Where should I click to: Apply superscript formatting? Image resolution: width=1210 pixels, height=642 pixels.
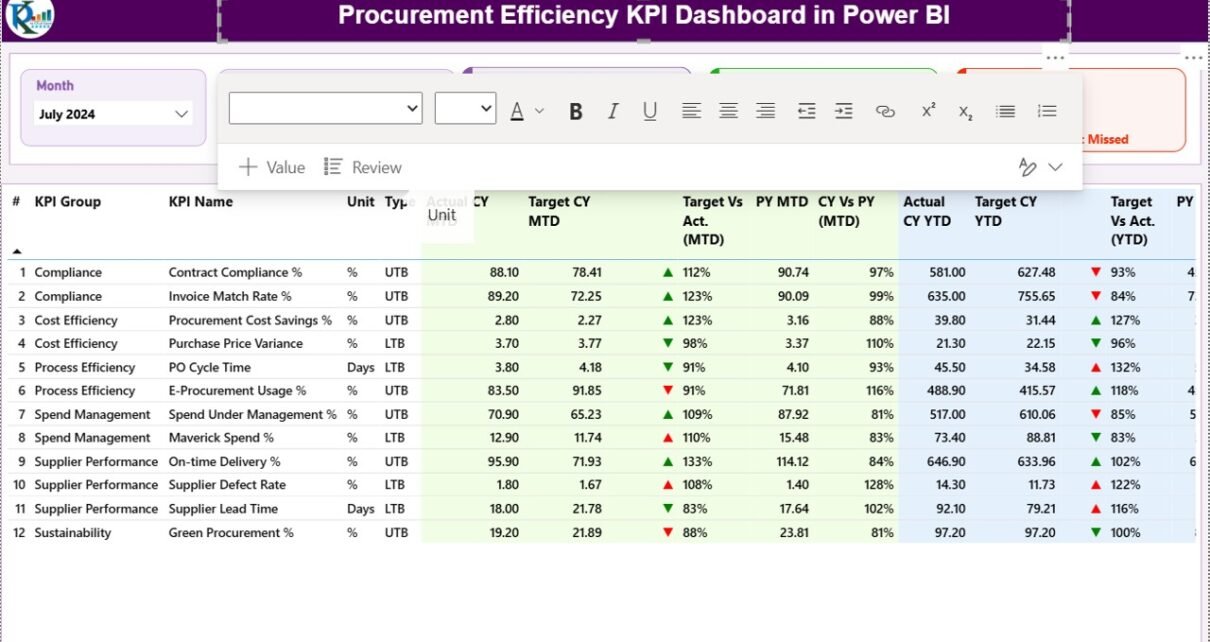point(928,110)
